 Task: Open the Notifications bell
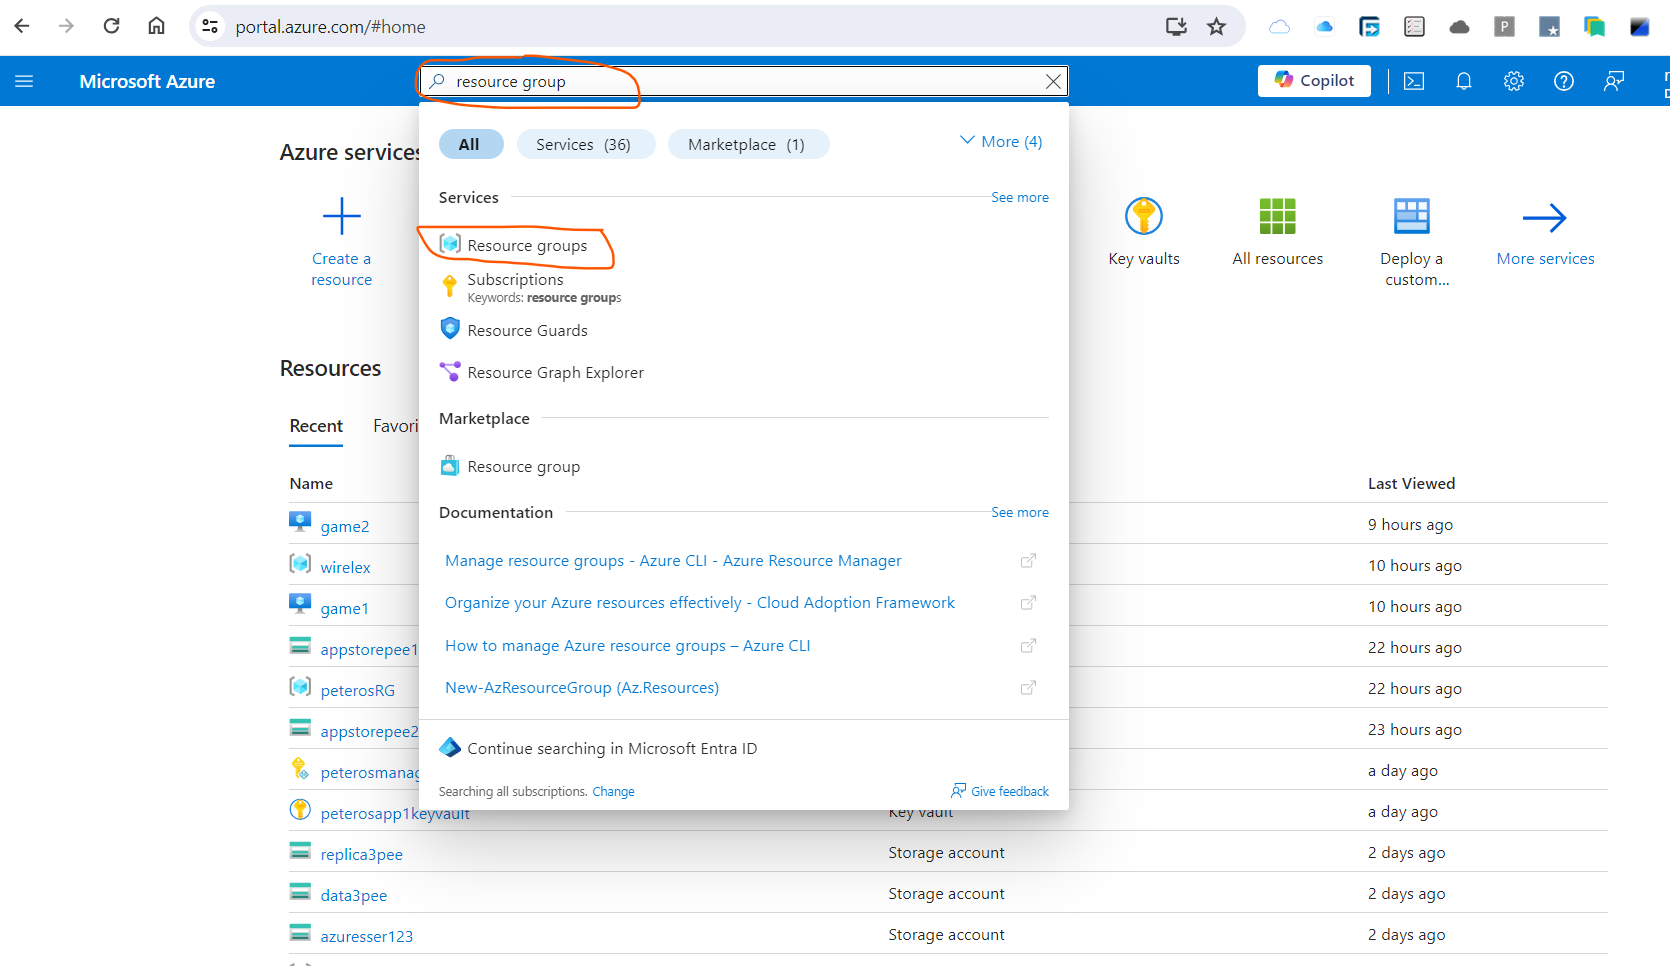click(x=1464, y=81)
